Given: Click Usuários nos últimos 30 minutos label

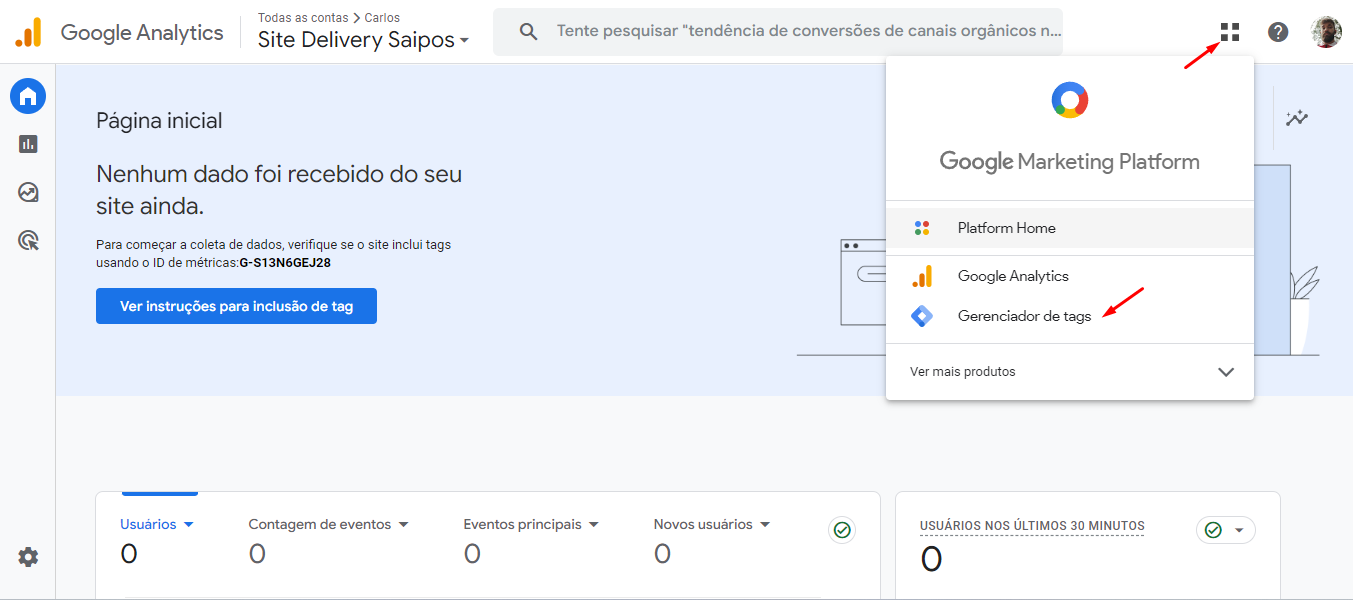Looking at the screenshot, I should click(x=1032, y=526).
